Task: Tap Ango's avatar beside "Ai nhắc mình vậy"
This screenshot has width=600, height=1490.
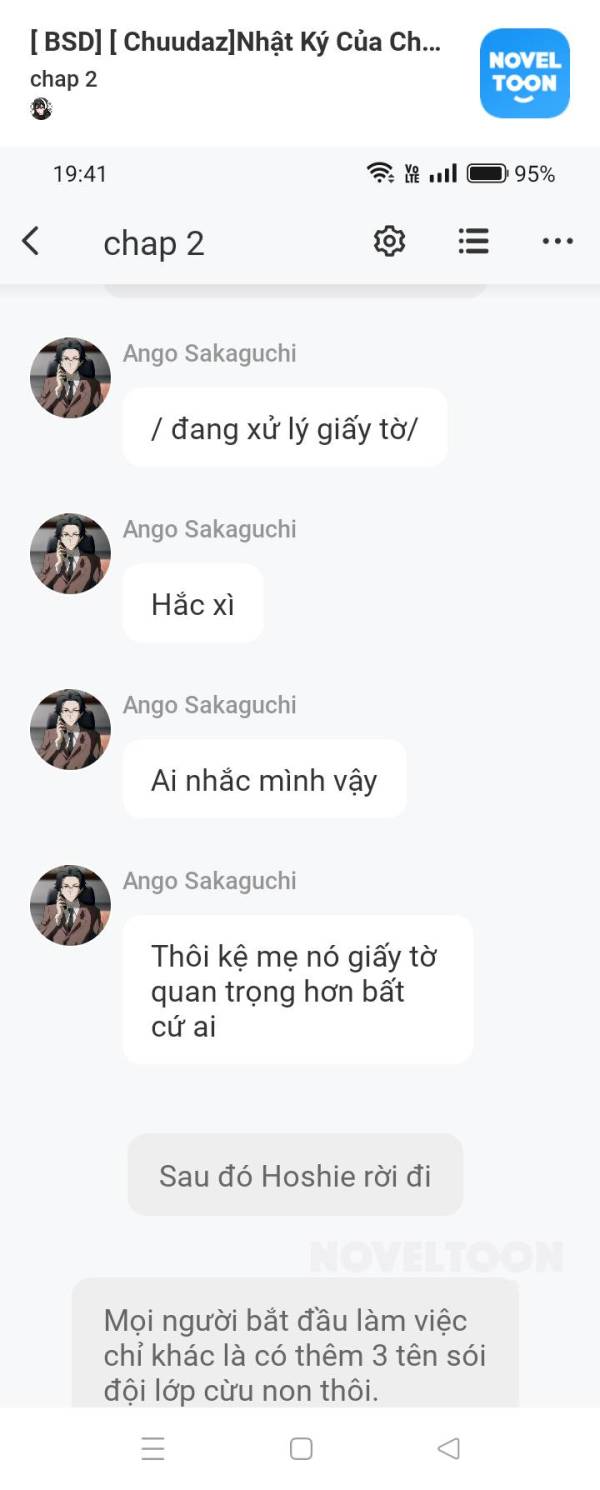Action: 70,729
